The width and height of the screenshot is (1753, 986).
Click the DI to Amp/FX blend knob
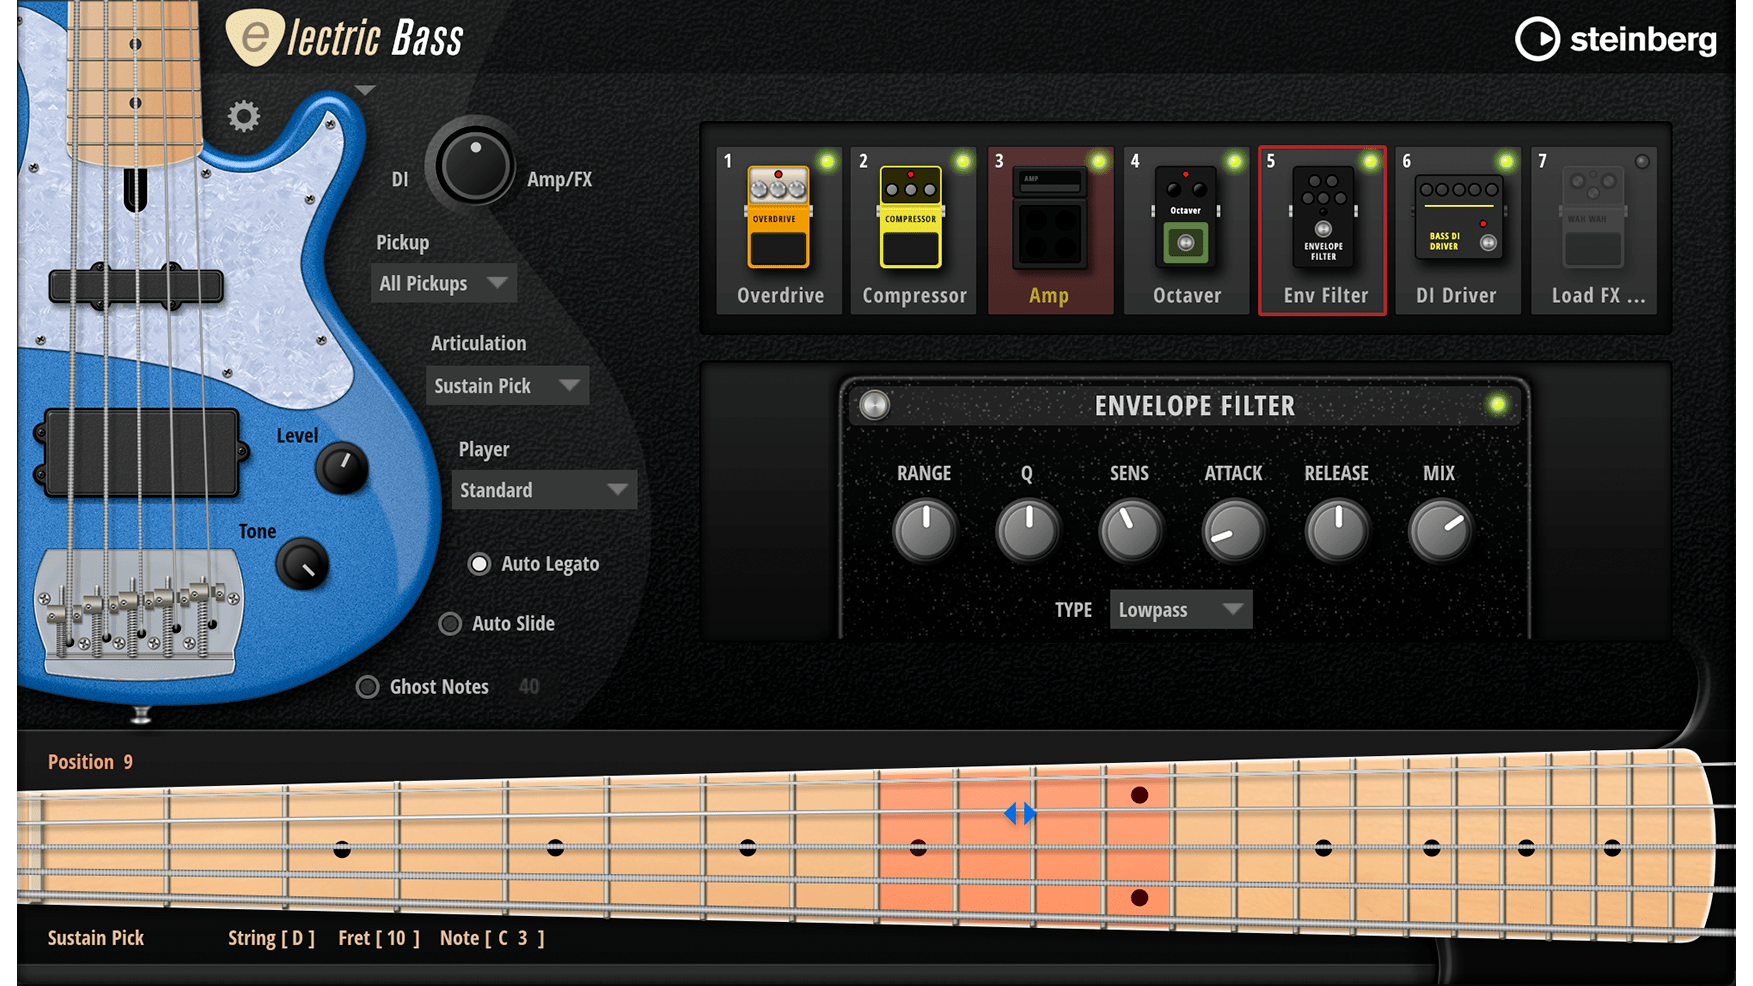474,166
